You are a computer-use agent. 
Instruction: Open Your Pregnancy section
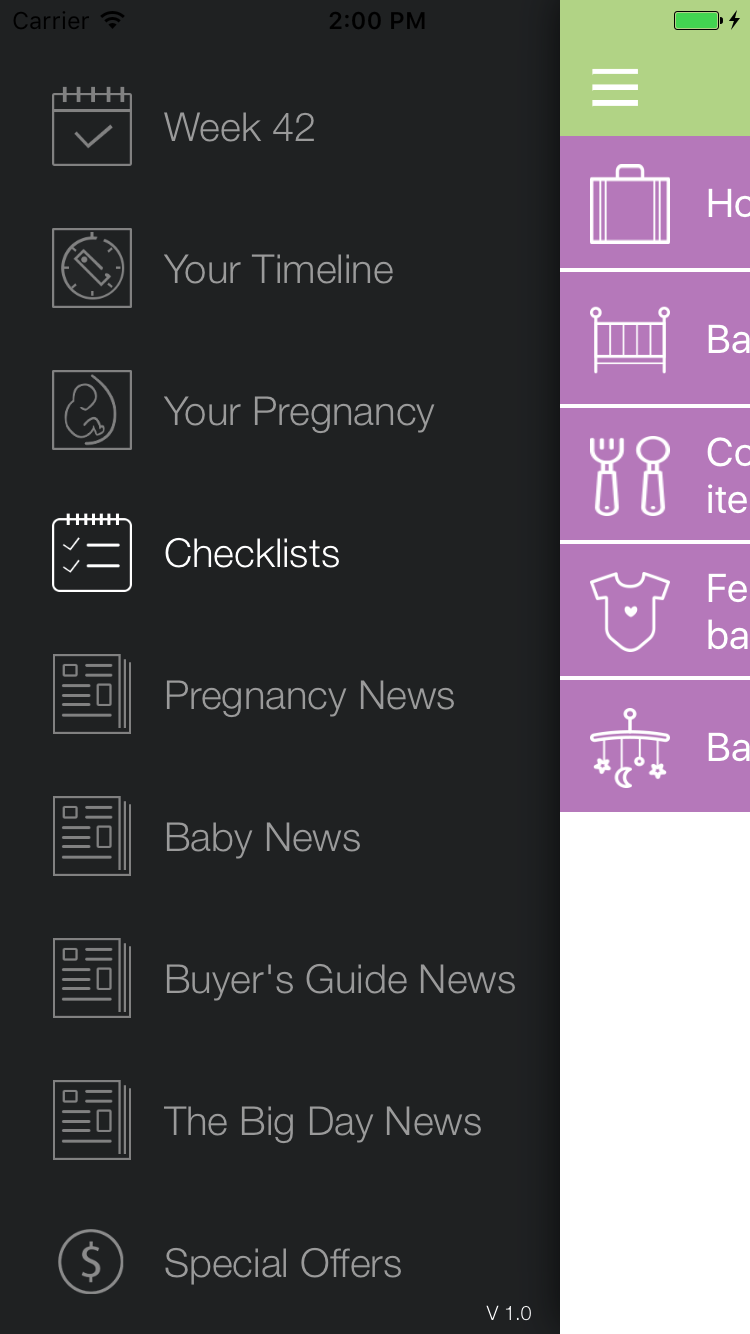pyautogui.click(x=299, y=412)
